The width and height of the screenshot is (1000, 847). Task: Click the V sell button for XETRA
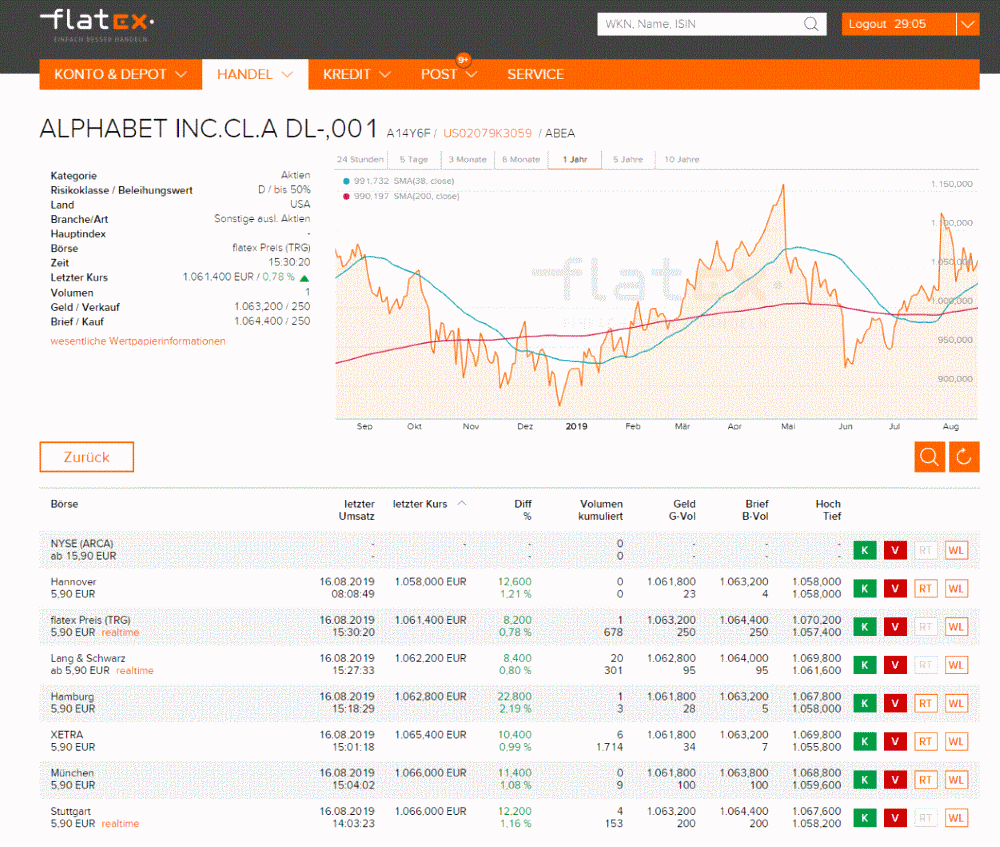pyautogui.click(x=895, y=742)
